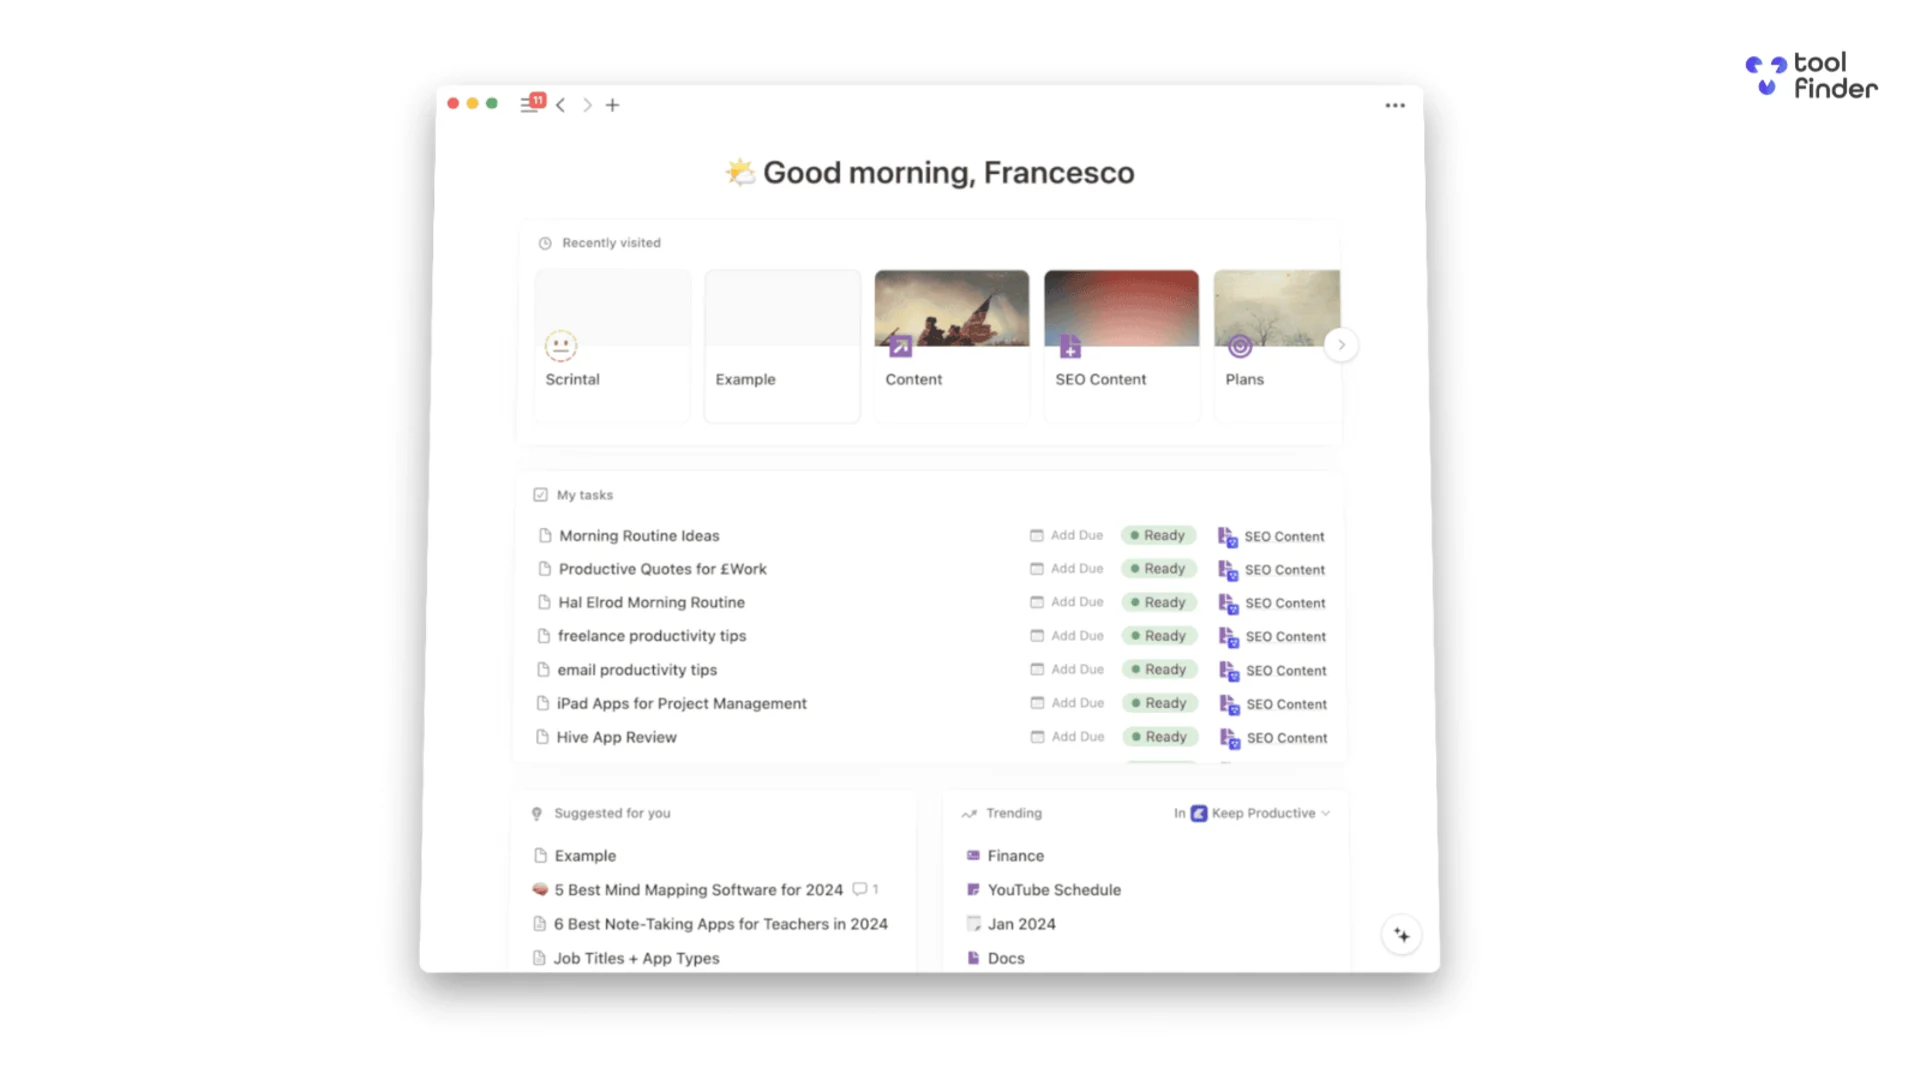
Task: Open a new tab with the plus button
Action: point(613,104)
